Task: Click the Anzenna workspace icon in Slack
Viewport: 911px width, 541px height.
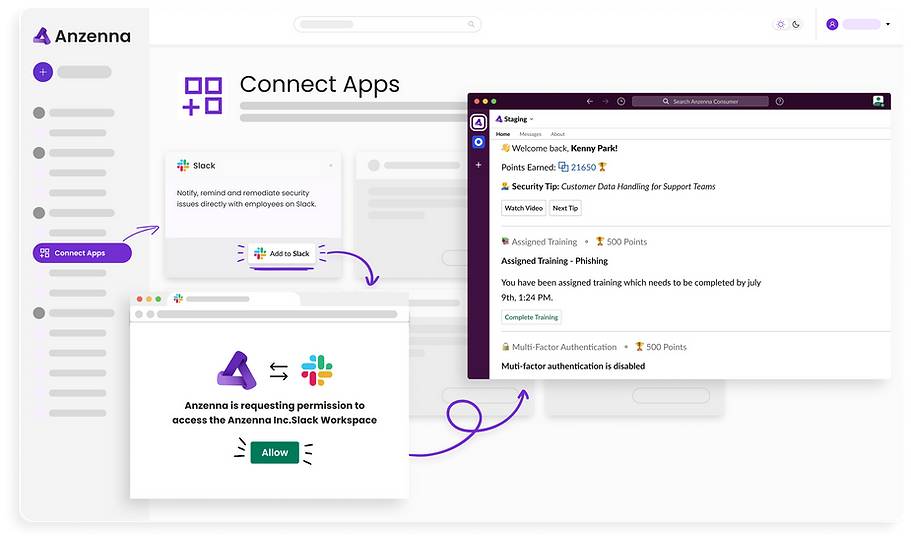Action: (x=479, y=122)
